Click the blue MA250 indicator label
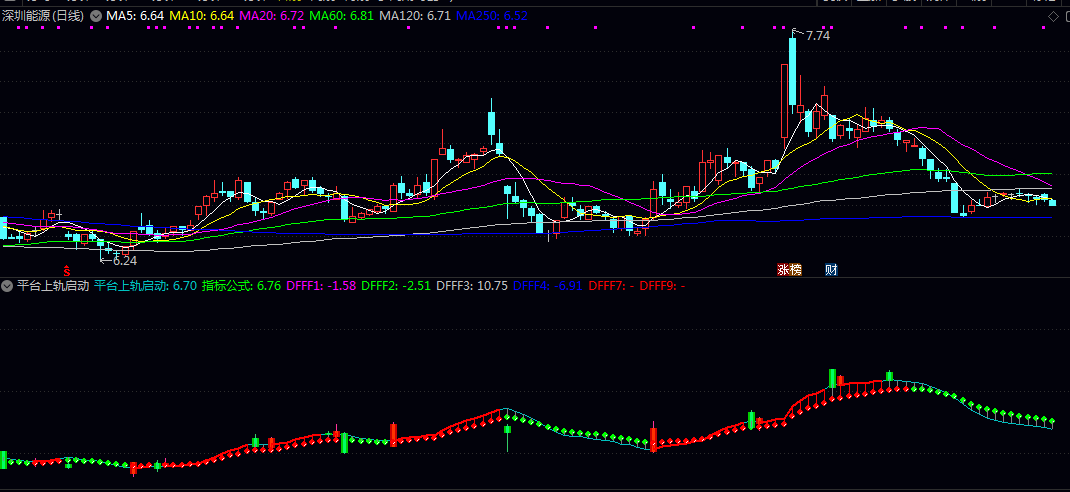The width and height of the screenshot is (1070, 492). (493, 17)
